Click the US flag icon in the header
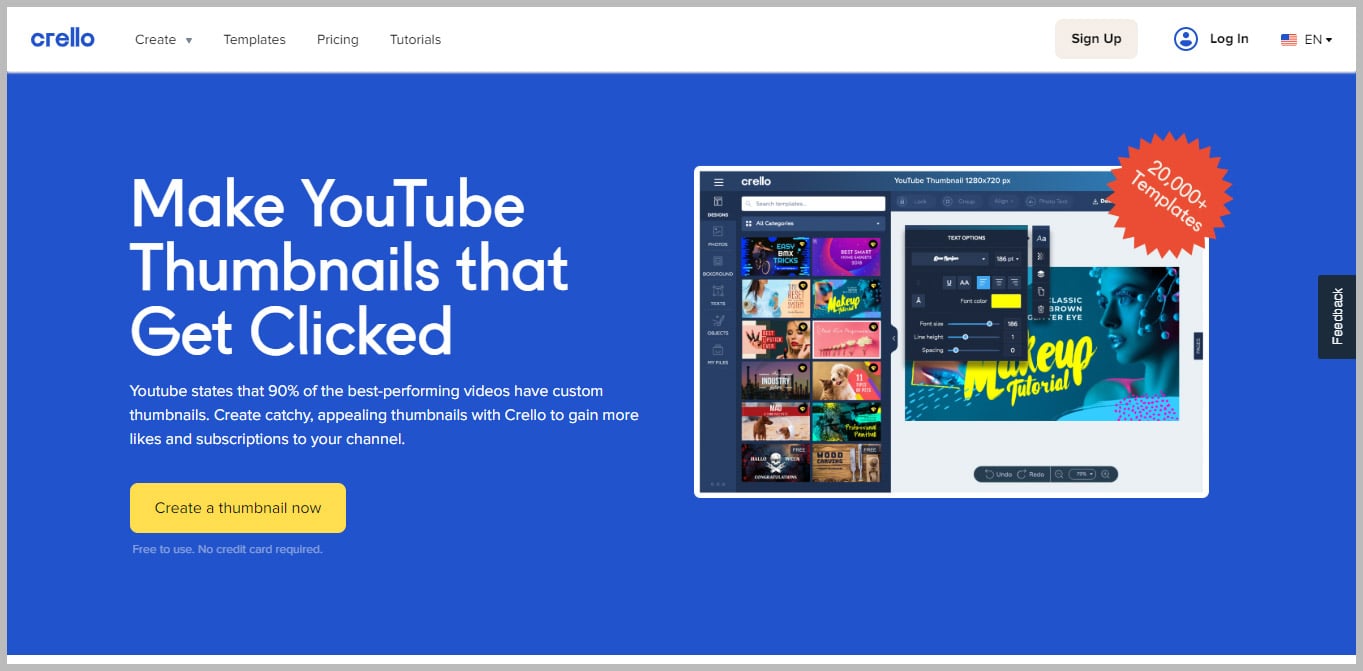Screen dimensions: 1363x671 click(1289, 40)
